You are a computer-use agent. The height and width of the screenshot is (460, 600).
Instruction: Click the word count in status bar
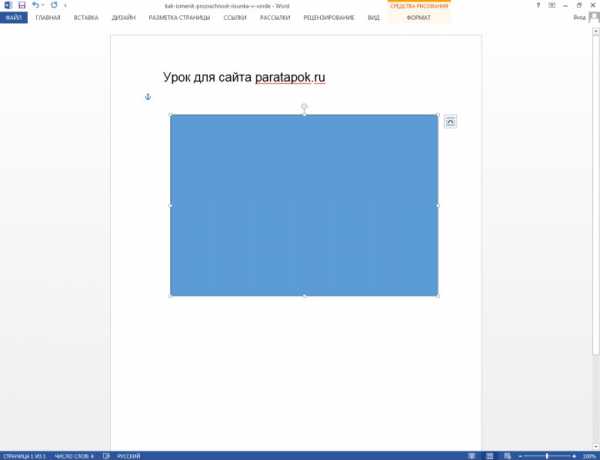coord(74,456)
